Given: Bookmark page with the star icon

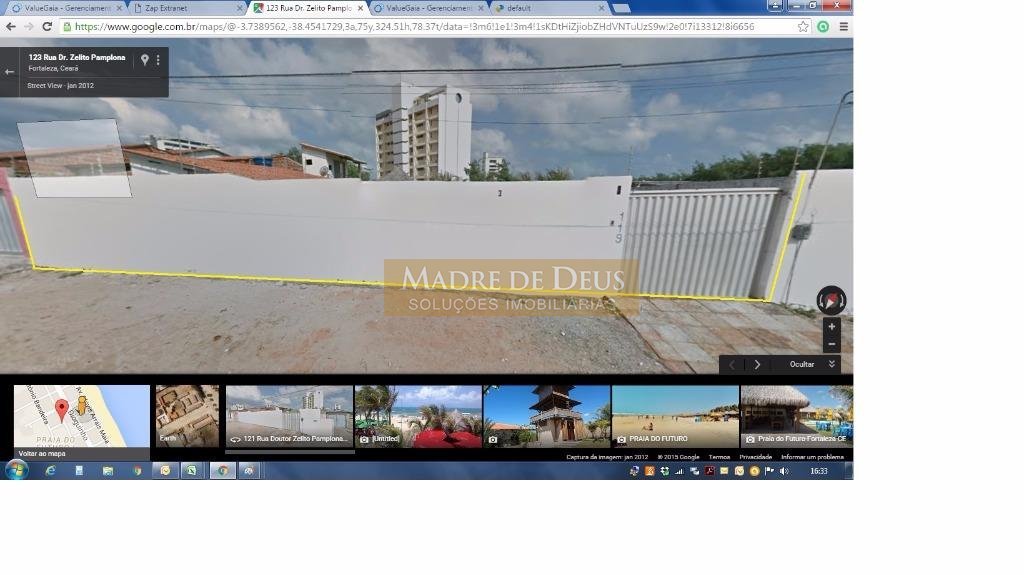Looking at the screenshot, I should (803, 27).
